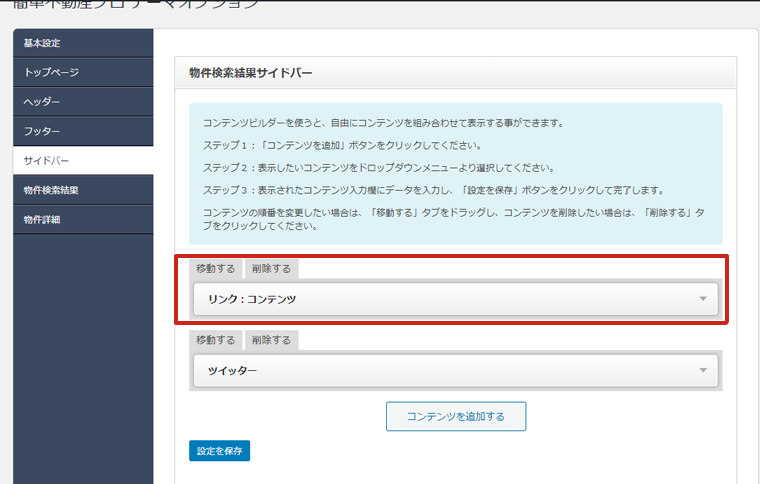Go to トップページ settings in sidebar
The width and height of the screenshot is (760, 484).
coord(51,72)
